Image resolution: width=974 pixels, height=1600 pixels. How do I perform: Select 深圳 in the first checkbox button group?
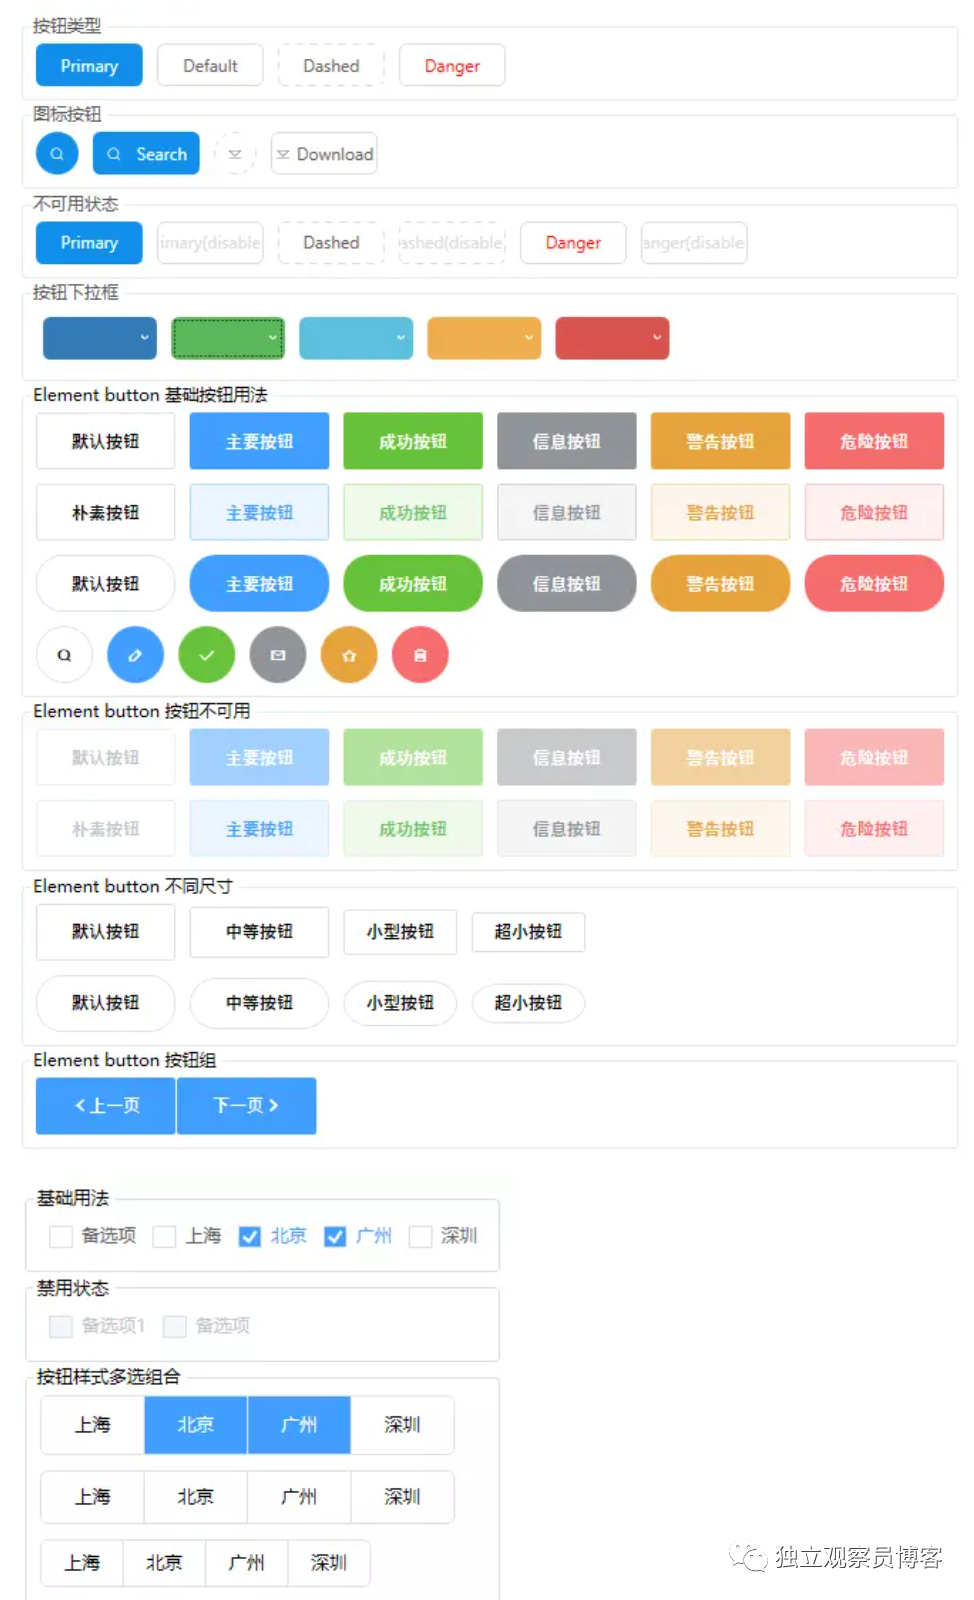click(402, 1425)
